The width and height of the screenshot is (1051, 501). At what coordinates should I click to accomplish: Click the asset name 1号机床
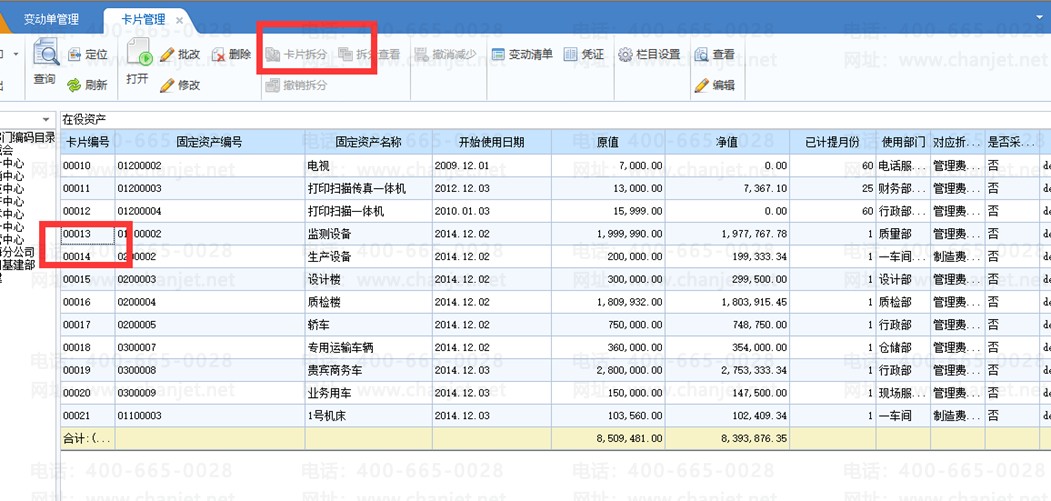pyautogui.click(x=326, y=416)
